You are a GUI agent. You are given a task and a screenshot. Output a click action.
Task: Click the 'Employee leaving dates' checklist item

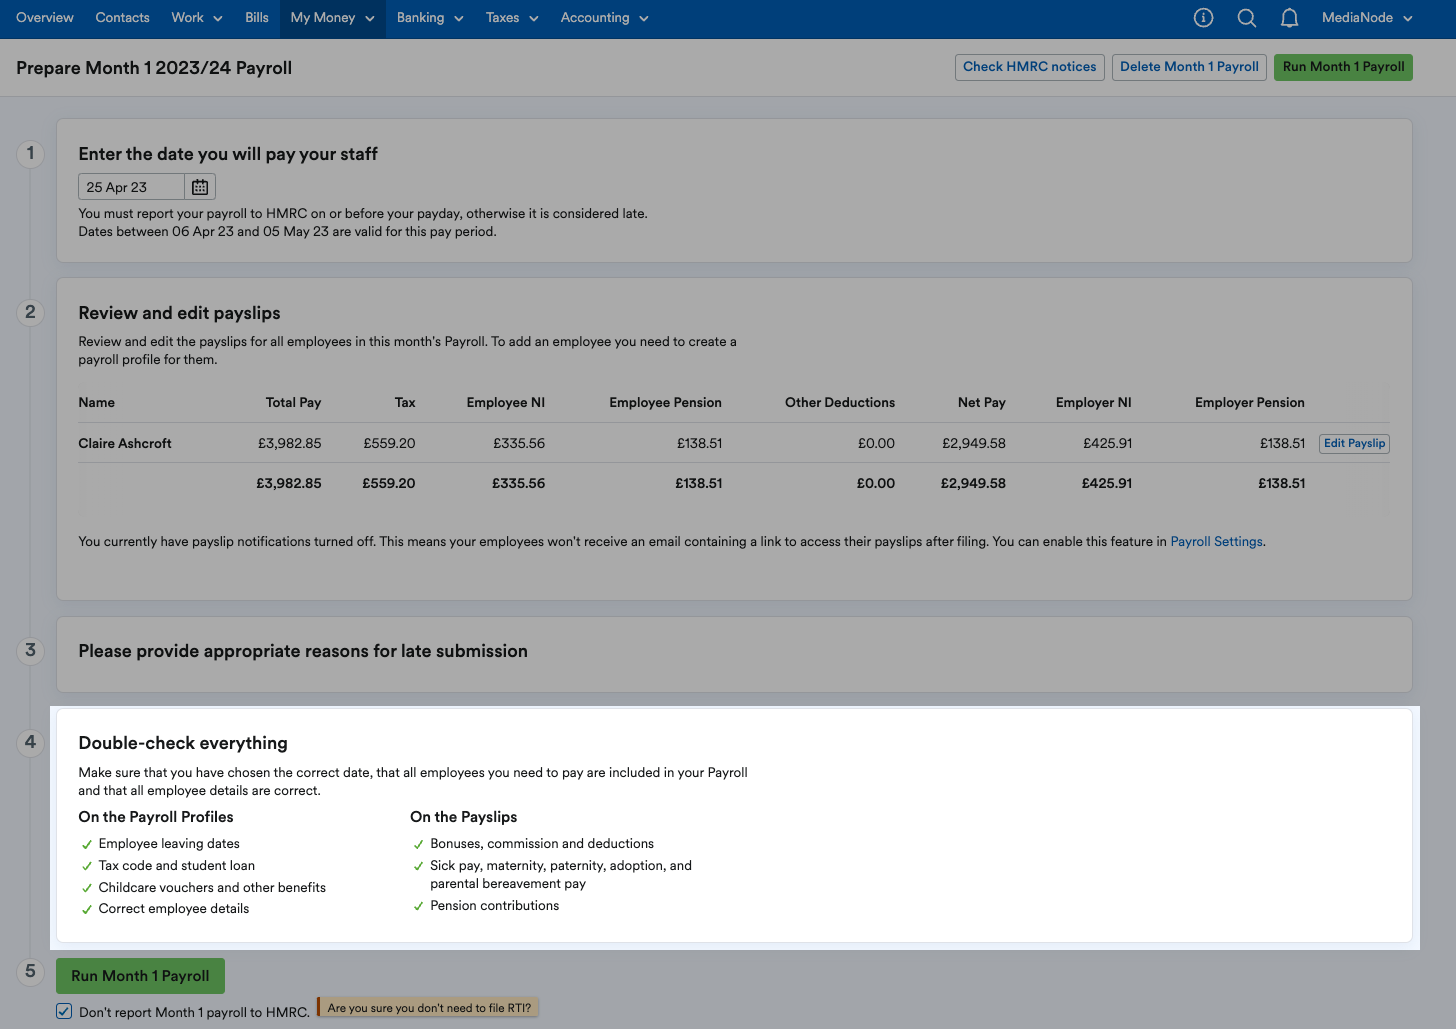coord(169,844)
